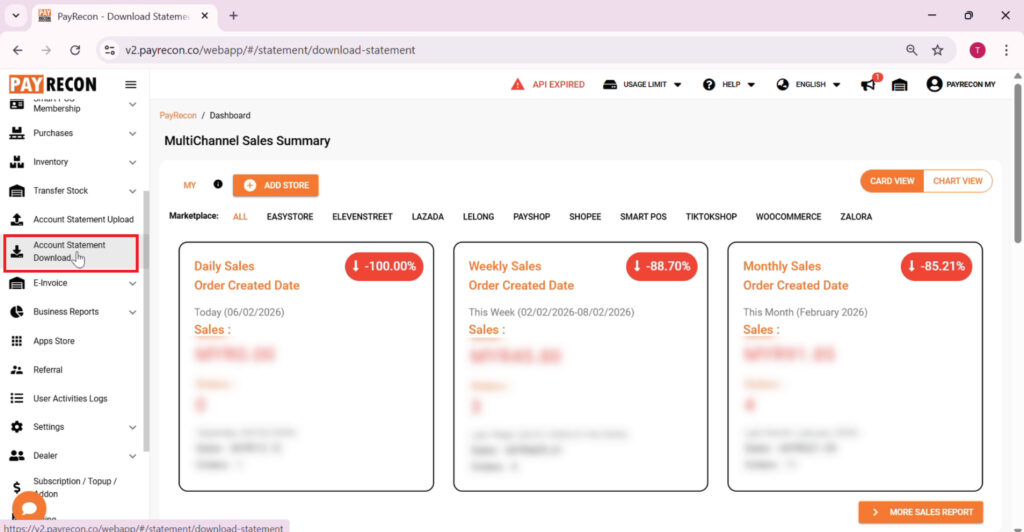Click the Settings gear icon in sidebar
Screen dimensions: 1024x532
pos(17,427)
